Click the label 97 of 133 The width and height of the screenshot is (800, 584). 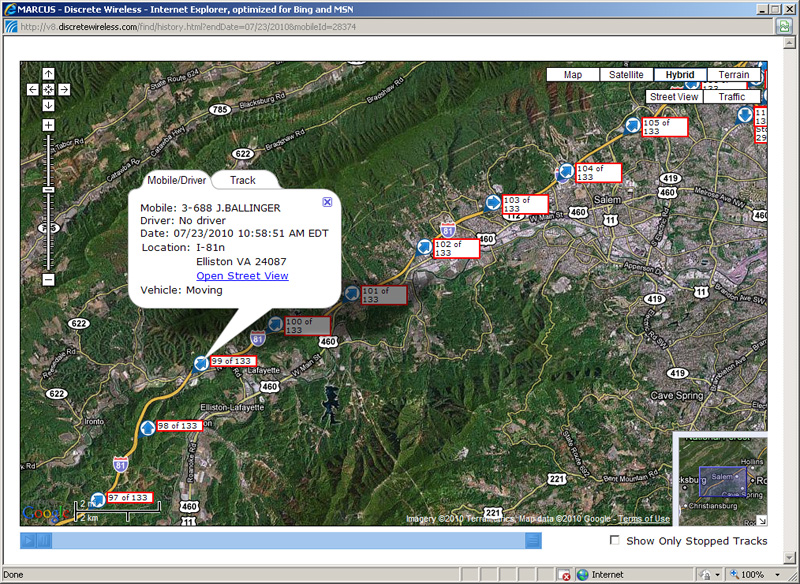coord(130,497)
